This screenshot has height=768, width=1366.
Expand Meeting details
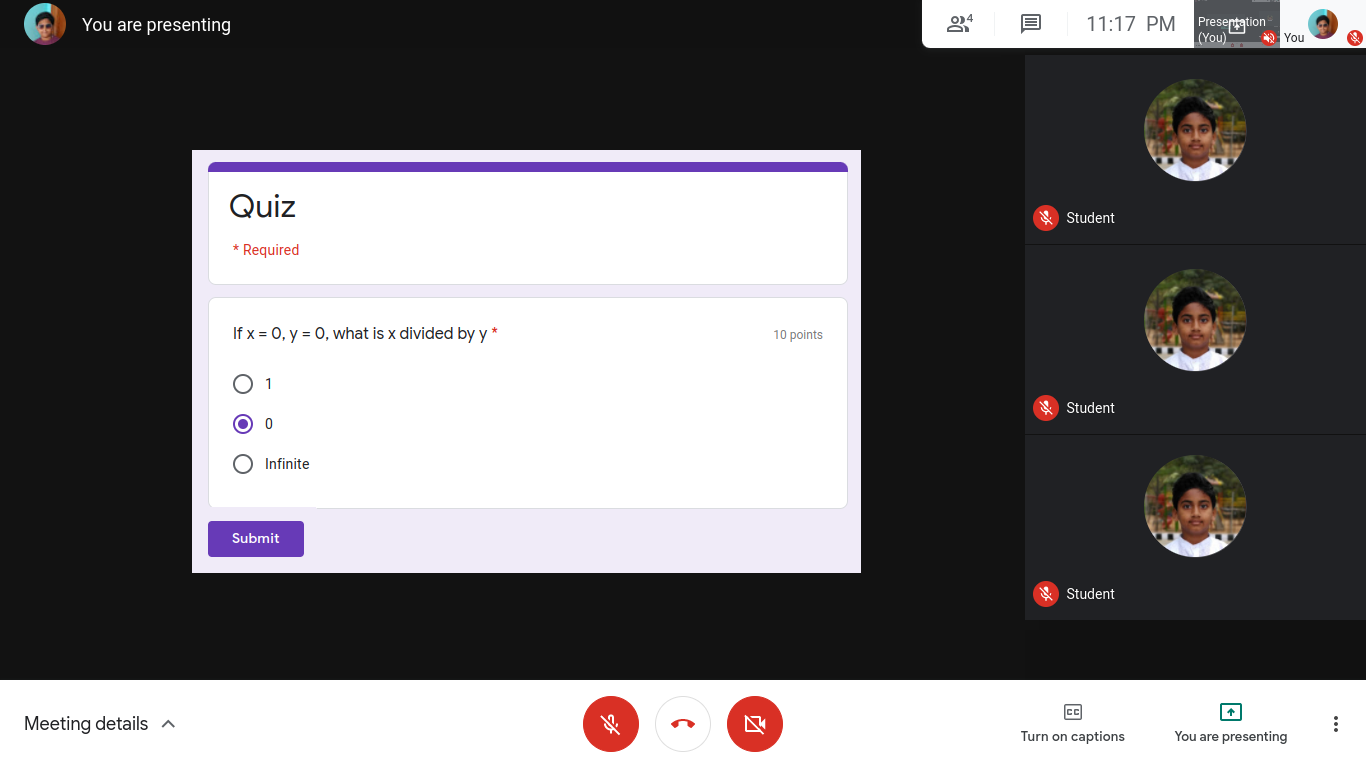pyautogui.click(x=100, y=724)
